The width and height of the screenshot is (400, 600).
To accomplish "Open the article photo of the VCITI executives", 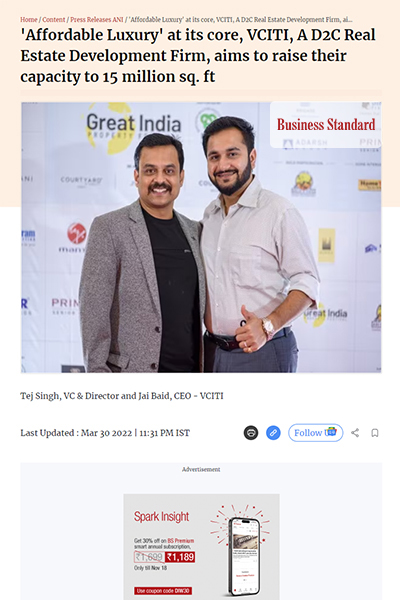I will click(x=201, y=237).
